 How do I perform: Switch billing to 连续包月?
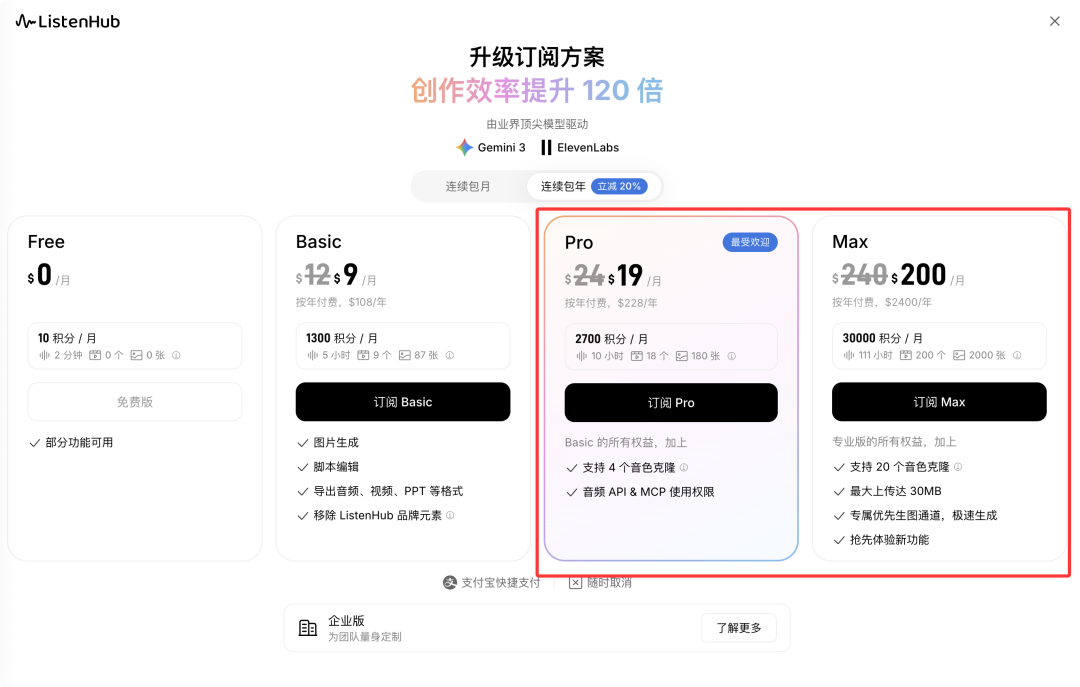(468, 186)
